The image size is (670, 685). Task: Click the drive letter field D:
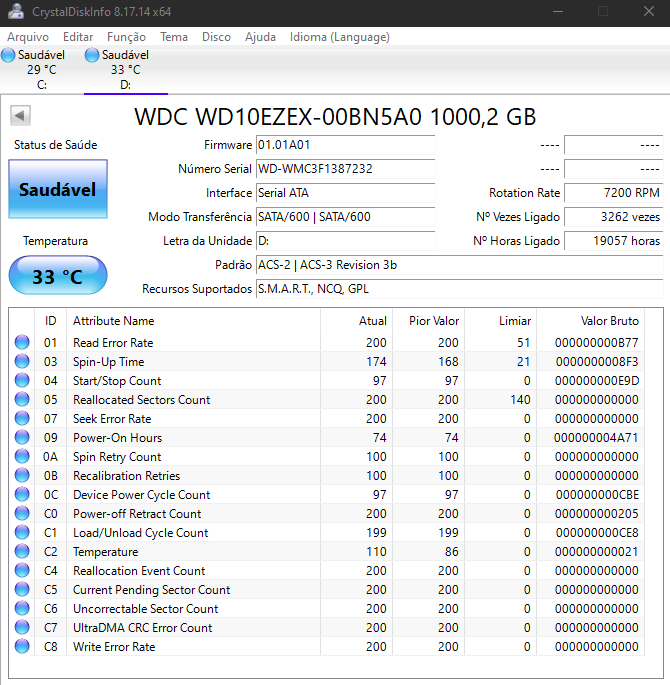tap(345, 241)
